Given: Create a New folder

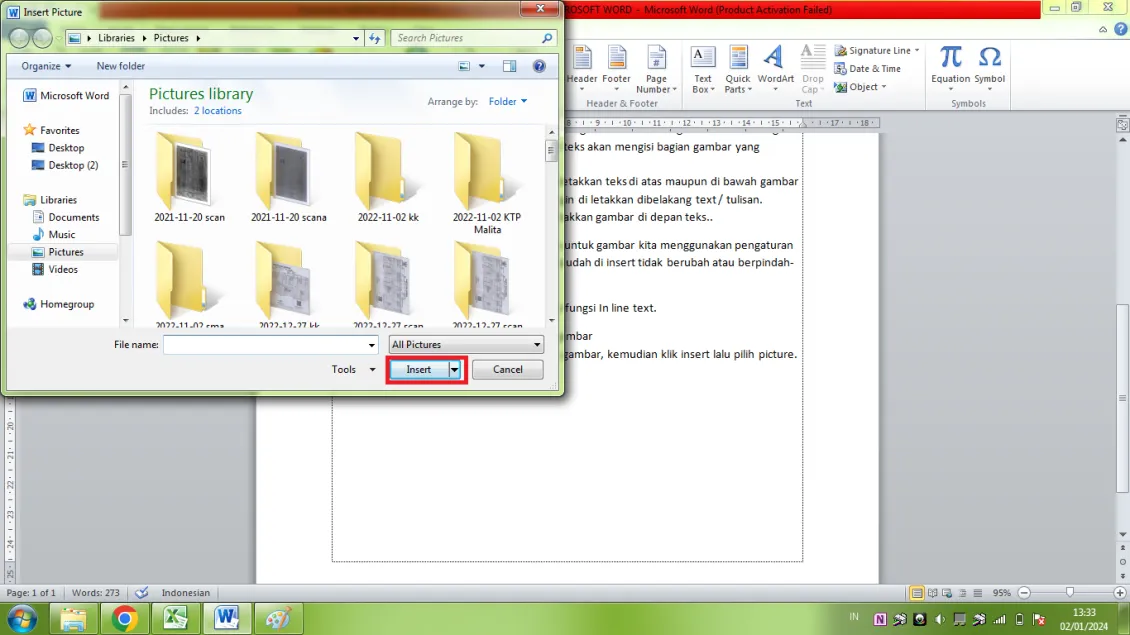Looking at the screenshot, I should tap(120, 66).
